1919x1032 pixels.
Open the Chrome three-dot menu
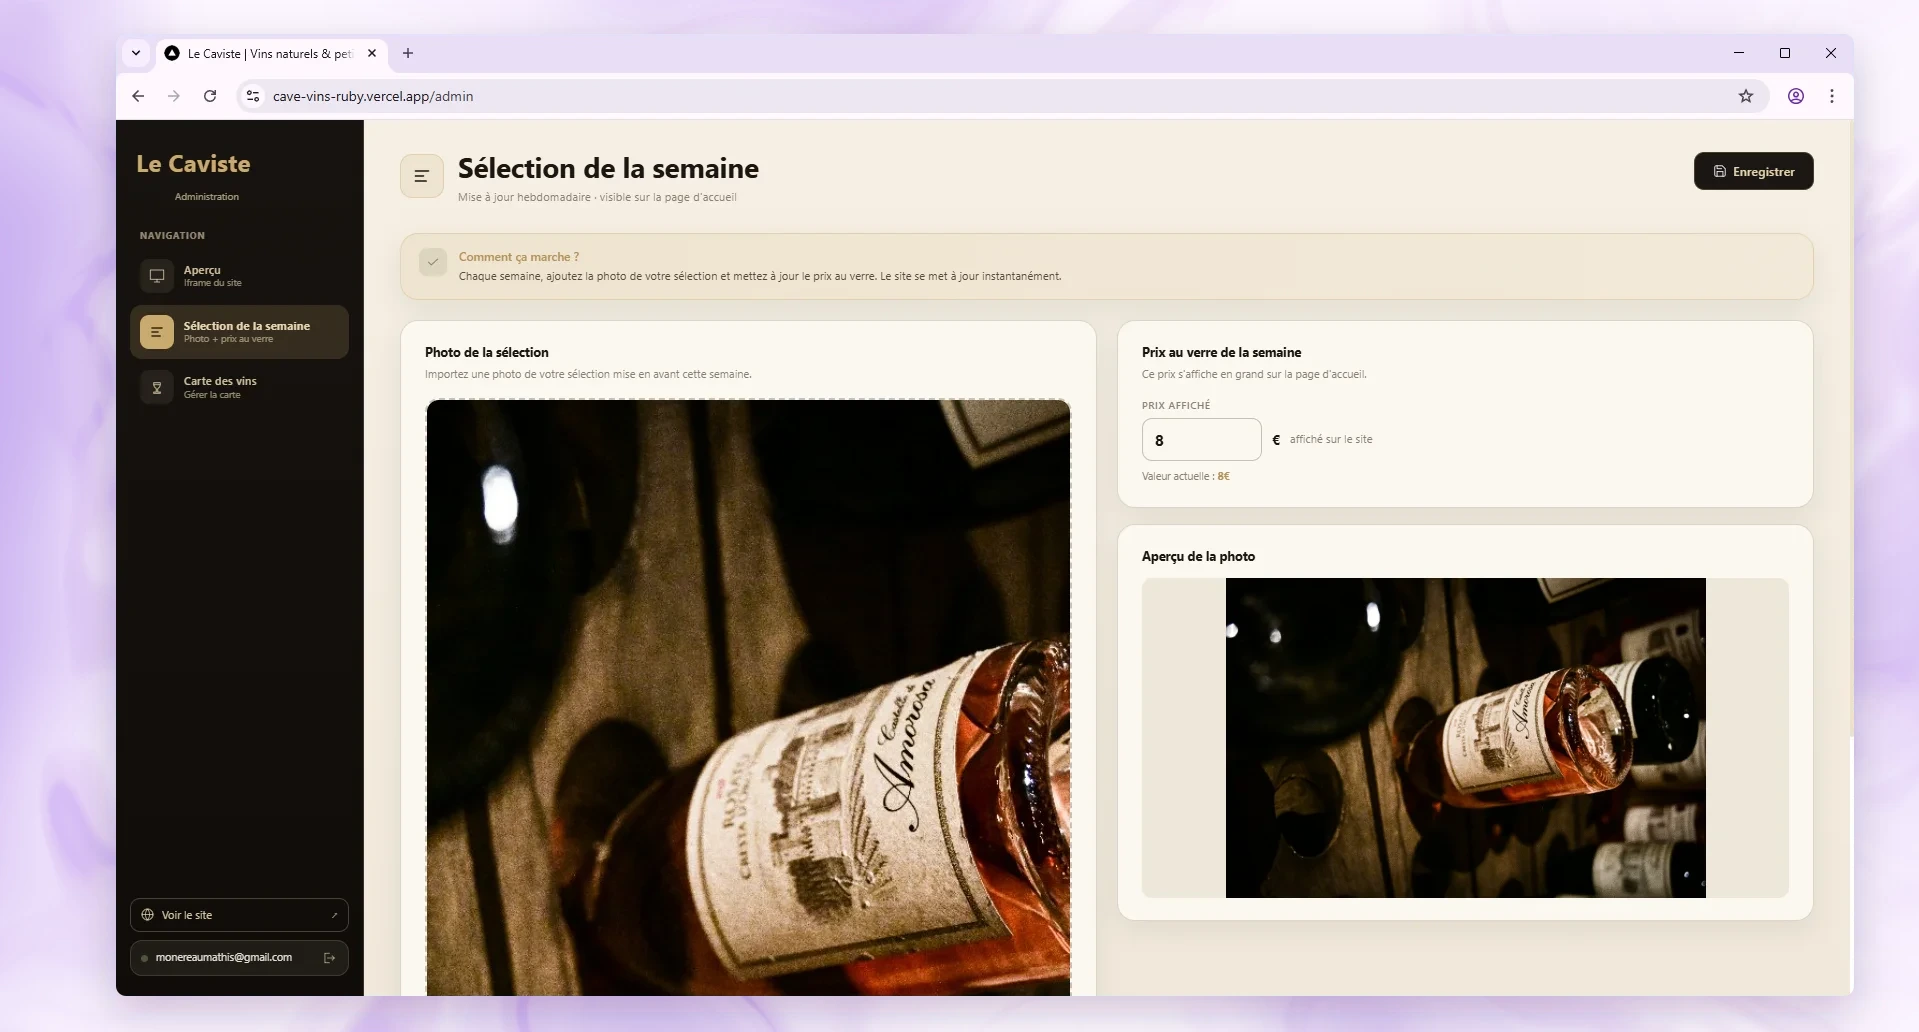1832,96
